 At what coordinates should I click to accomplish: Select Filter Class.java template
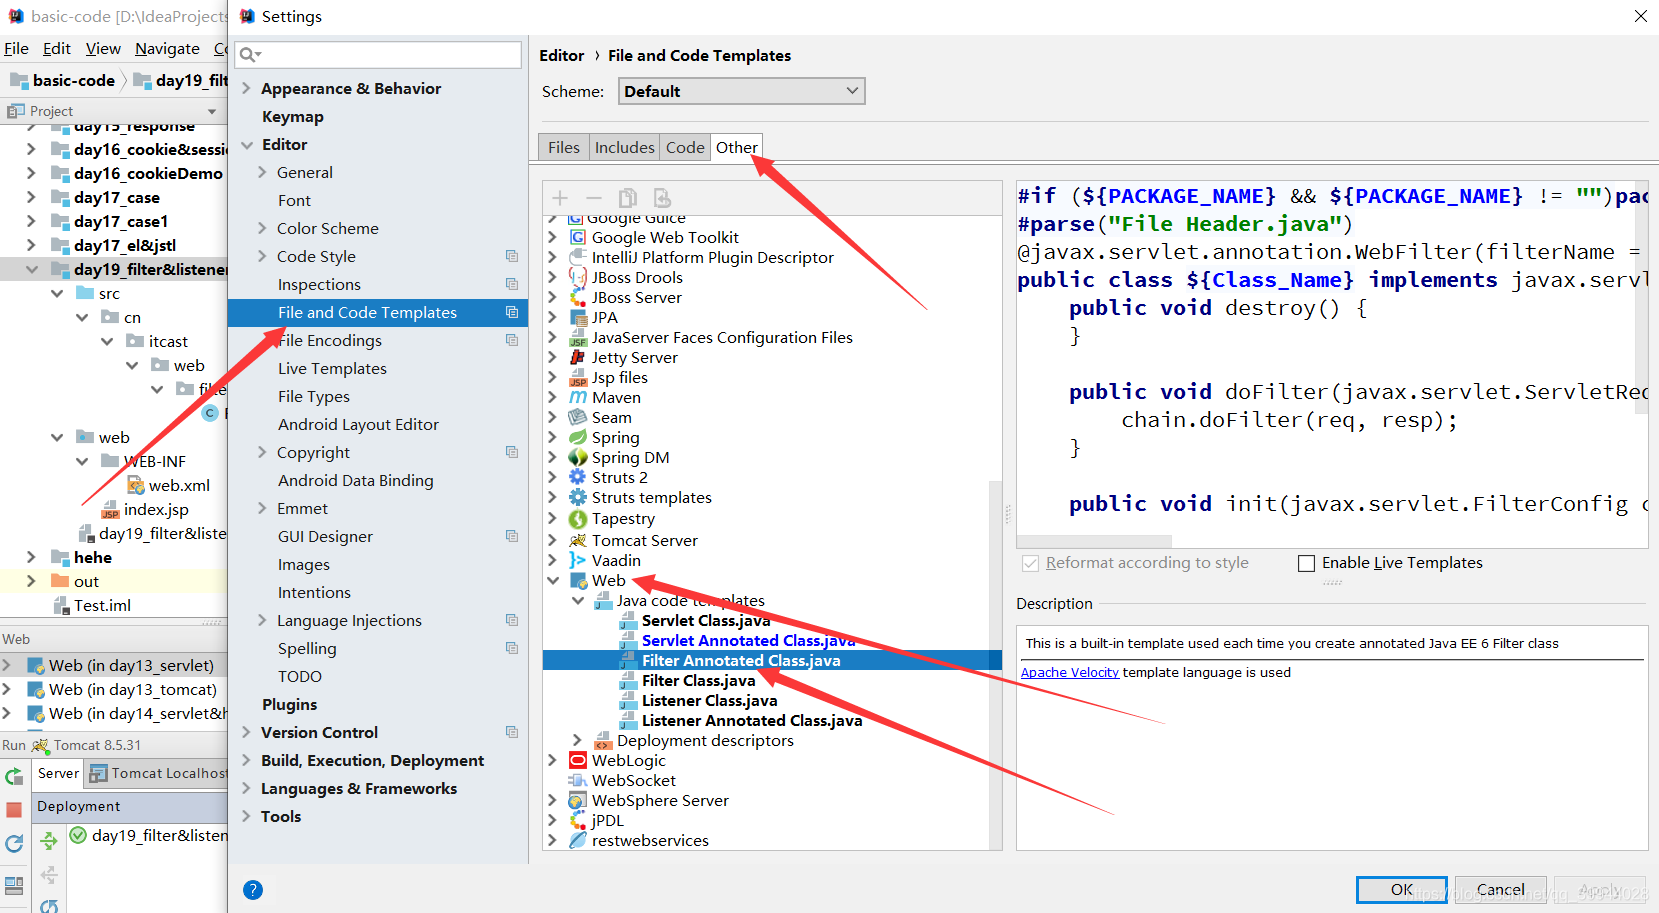point(699,680)
